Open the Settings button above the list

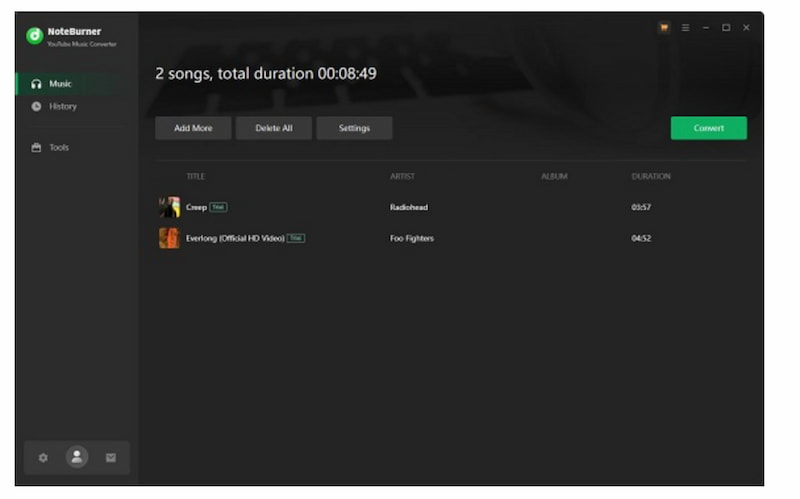coord(355,128)
